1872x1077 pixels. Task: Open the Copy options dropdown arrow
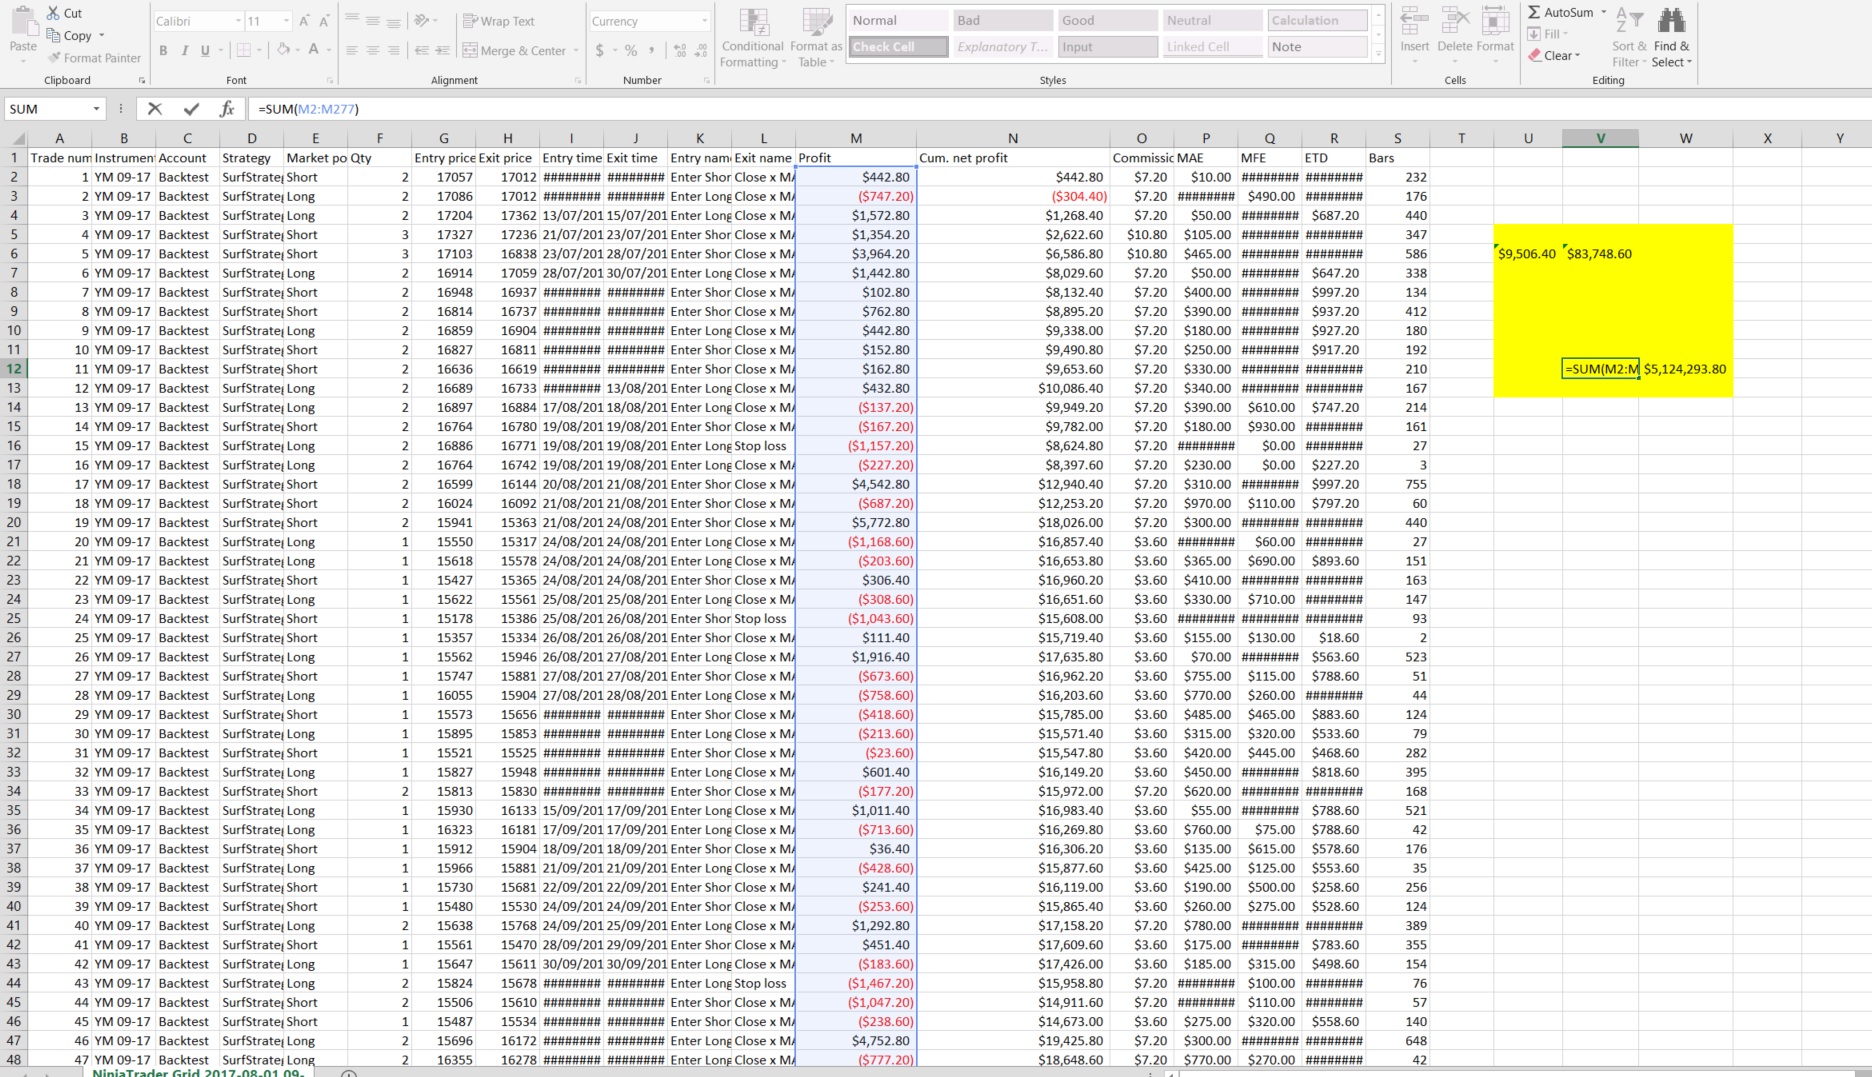(x=101, y=36)
